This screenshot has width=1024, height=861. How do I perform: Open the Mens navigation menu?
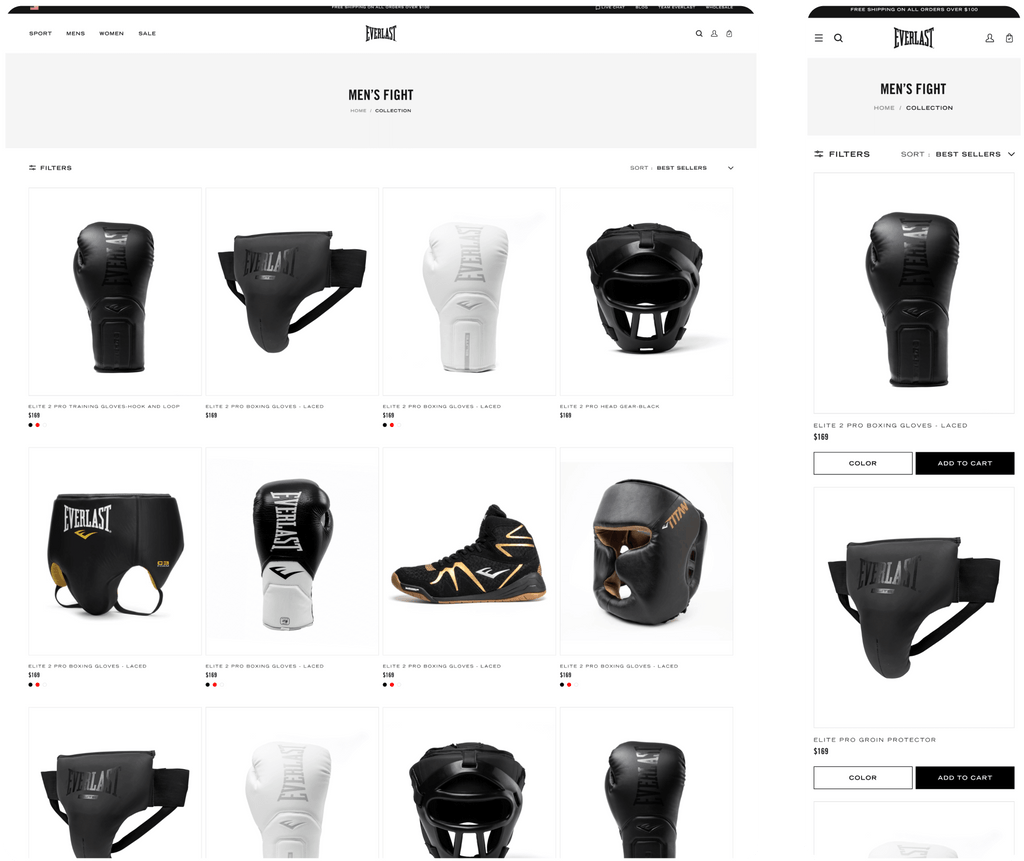(x=75, y=33)
